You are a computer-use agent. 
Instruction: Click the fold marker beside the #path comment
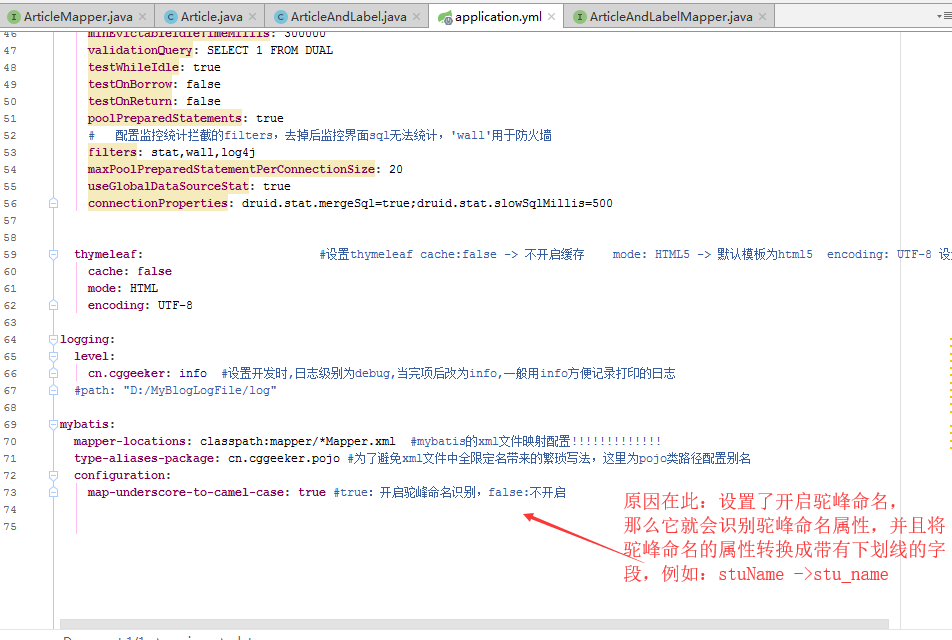[x=53, y=390]
